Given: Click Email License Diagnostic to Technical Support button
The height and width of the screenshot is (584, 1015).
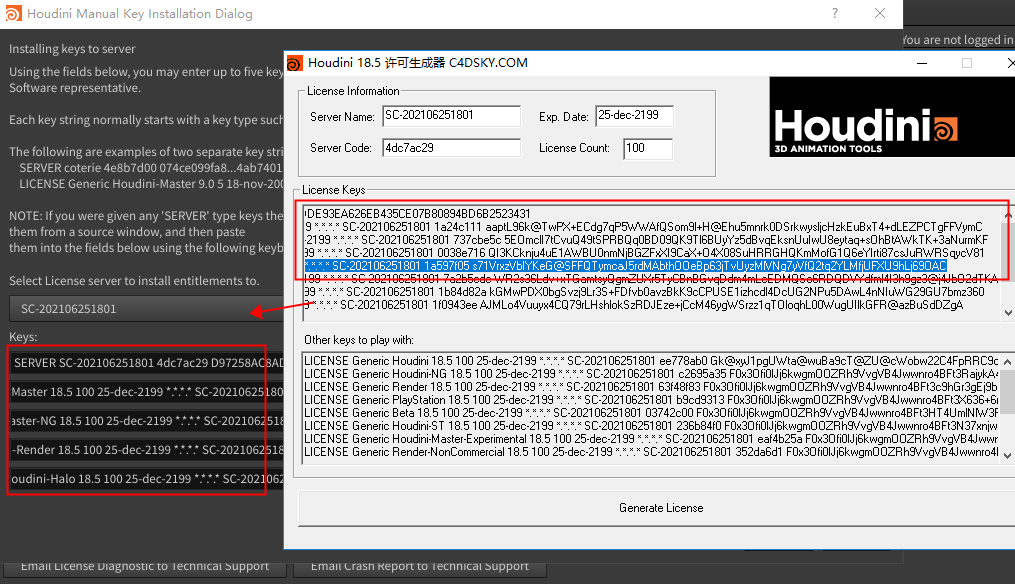Looking at the screenshot, I should [x=145, y=567].
